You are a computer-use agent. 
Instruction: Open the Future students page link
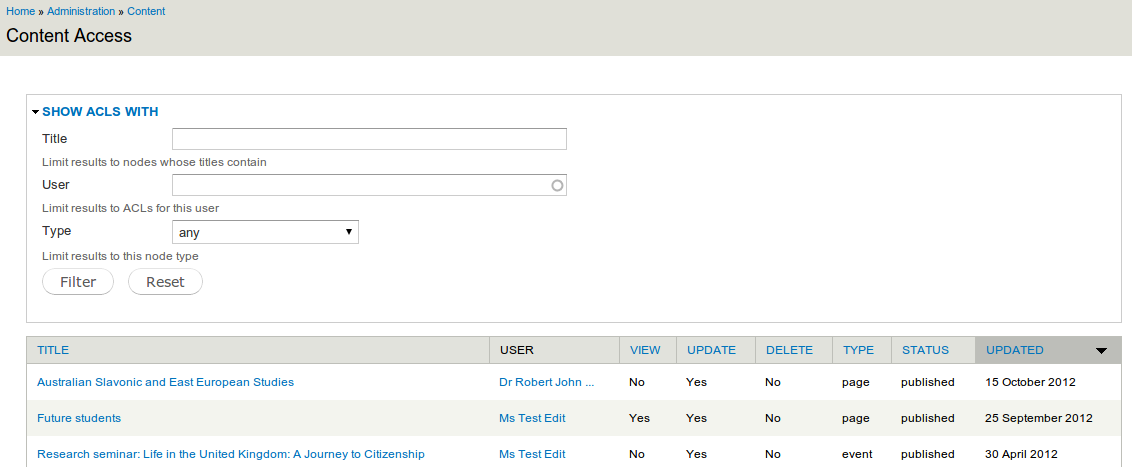coord(79,418)
